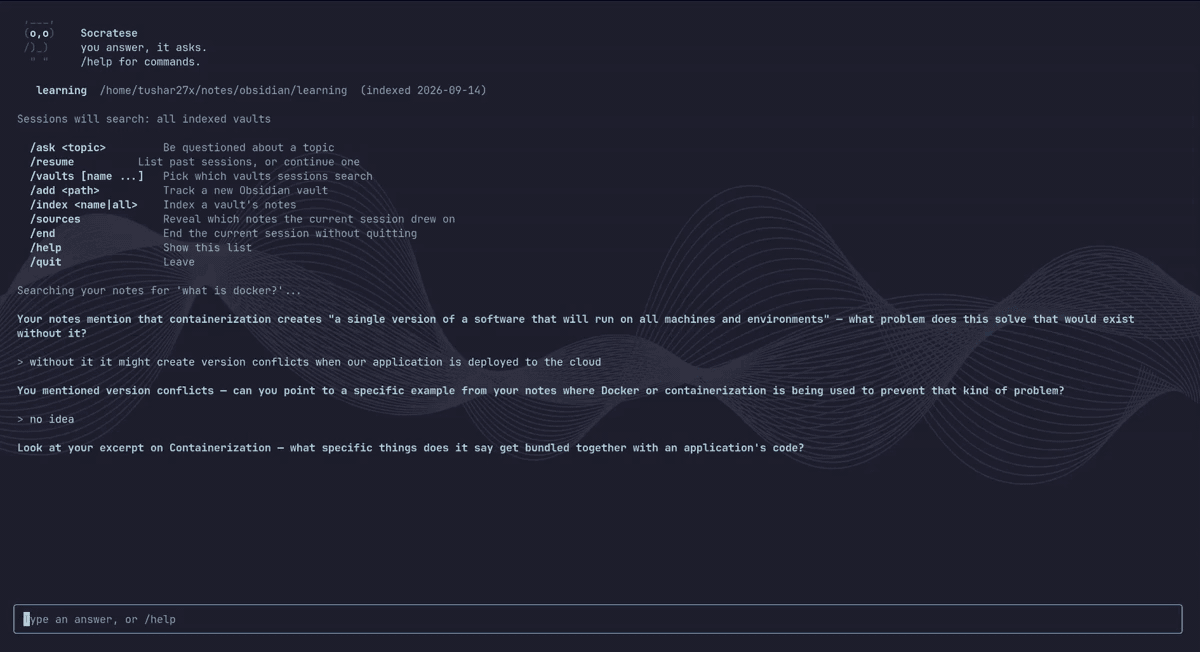Click the '/help' entry in the command list

[46, 247]
